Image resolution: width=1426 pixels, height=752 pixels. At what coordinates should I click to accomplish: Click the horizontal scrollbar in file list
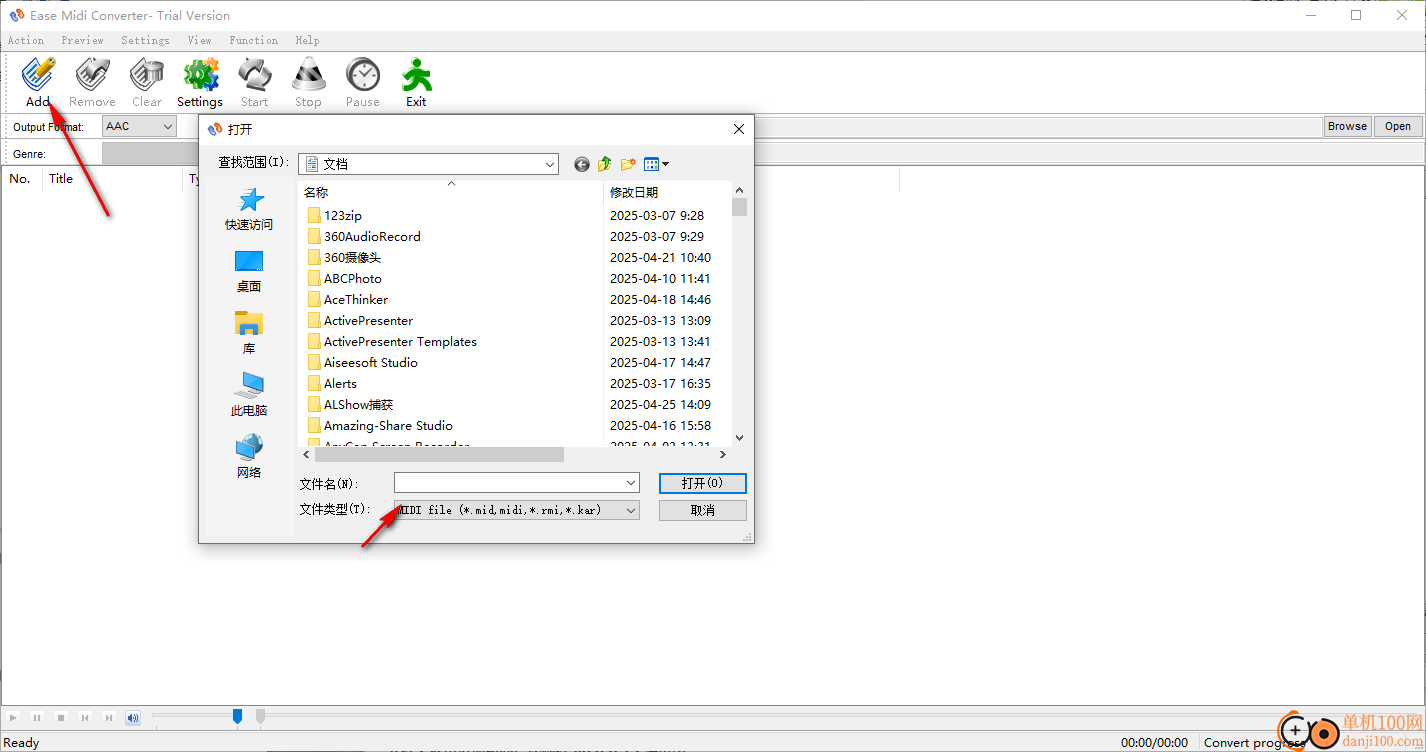[440, 455]
